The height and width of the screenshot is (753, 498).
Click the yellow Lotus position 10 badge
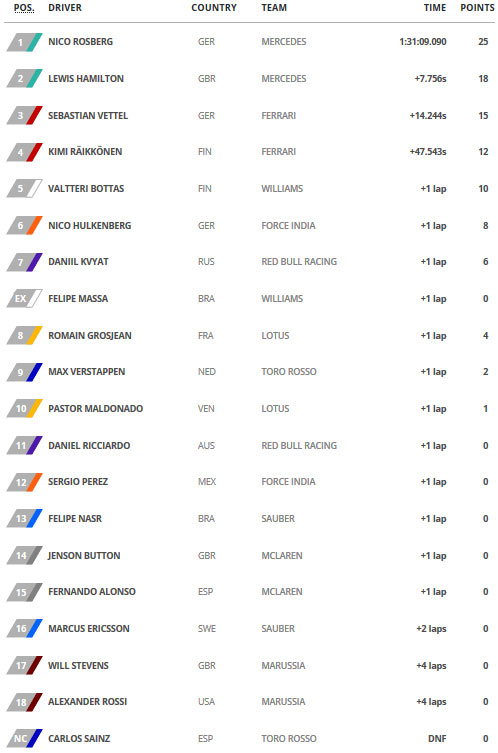(24, 409)
